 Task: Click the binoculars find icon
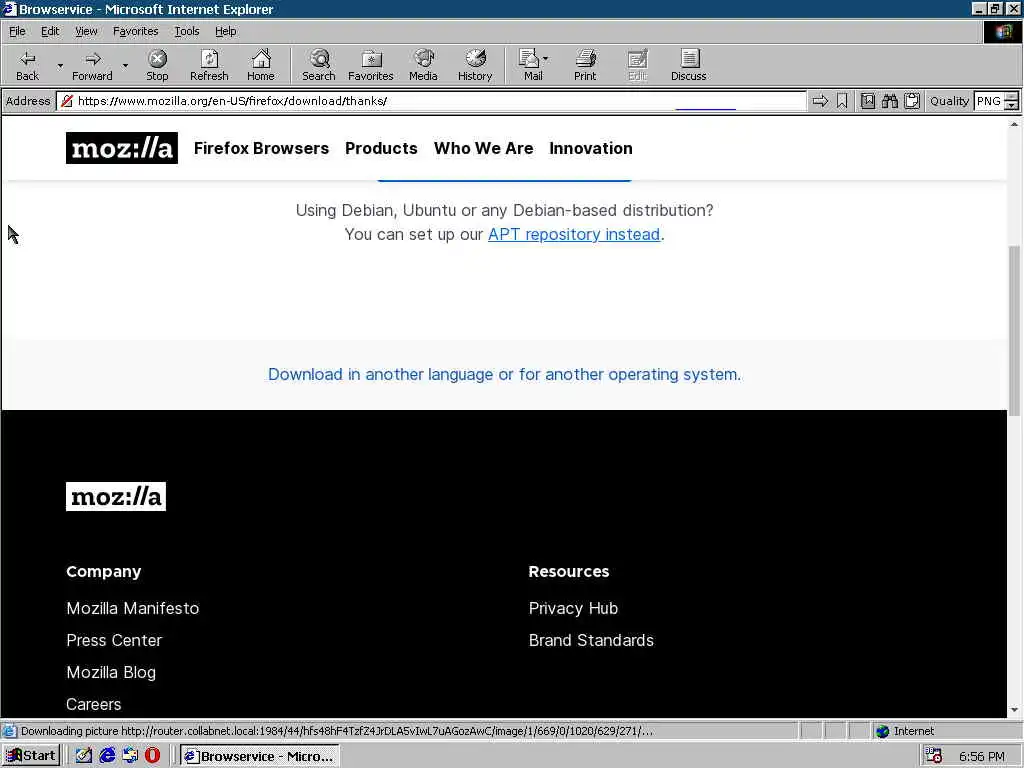(889, 101)
